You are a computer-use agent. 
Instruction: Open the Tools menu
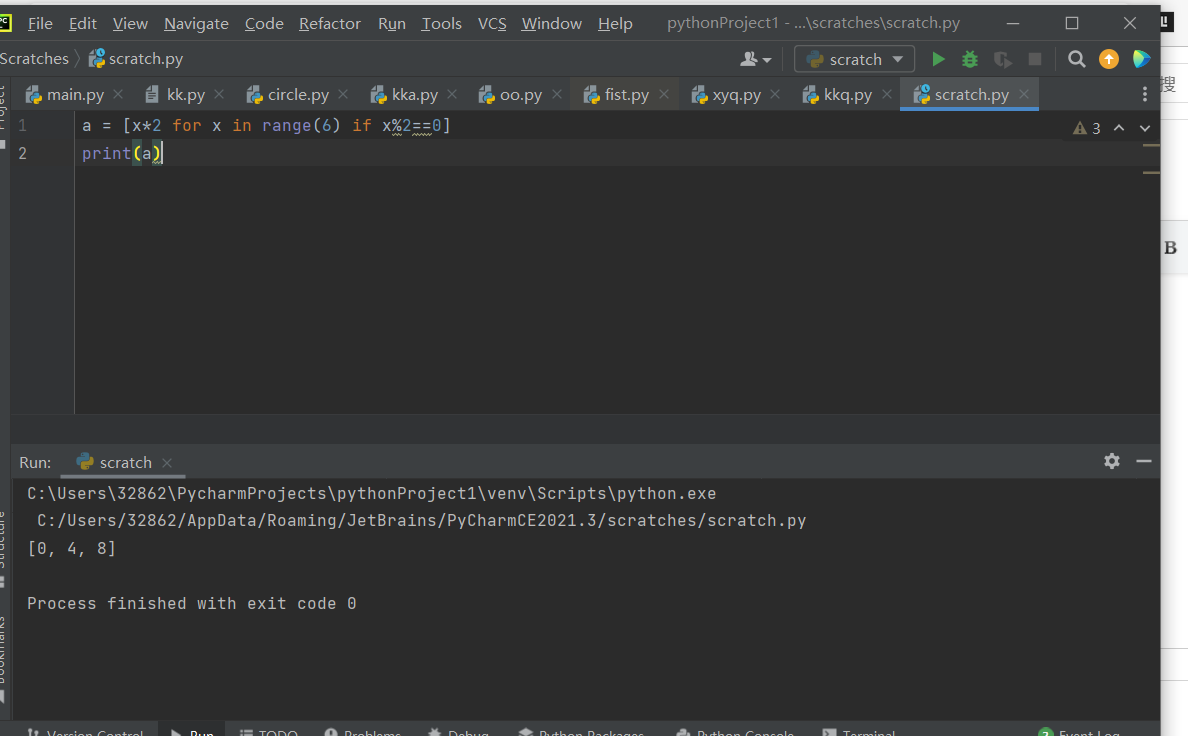(442, 23)
